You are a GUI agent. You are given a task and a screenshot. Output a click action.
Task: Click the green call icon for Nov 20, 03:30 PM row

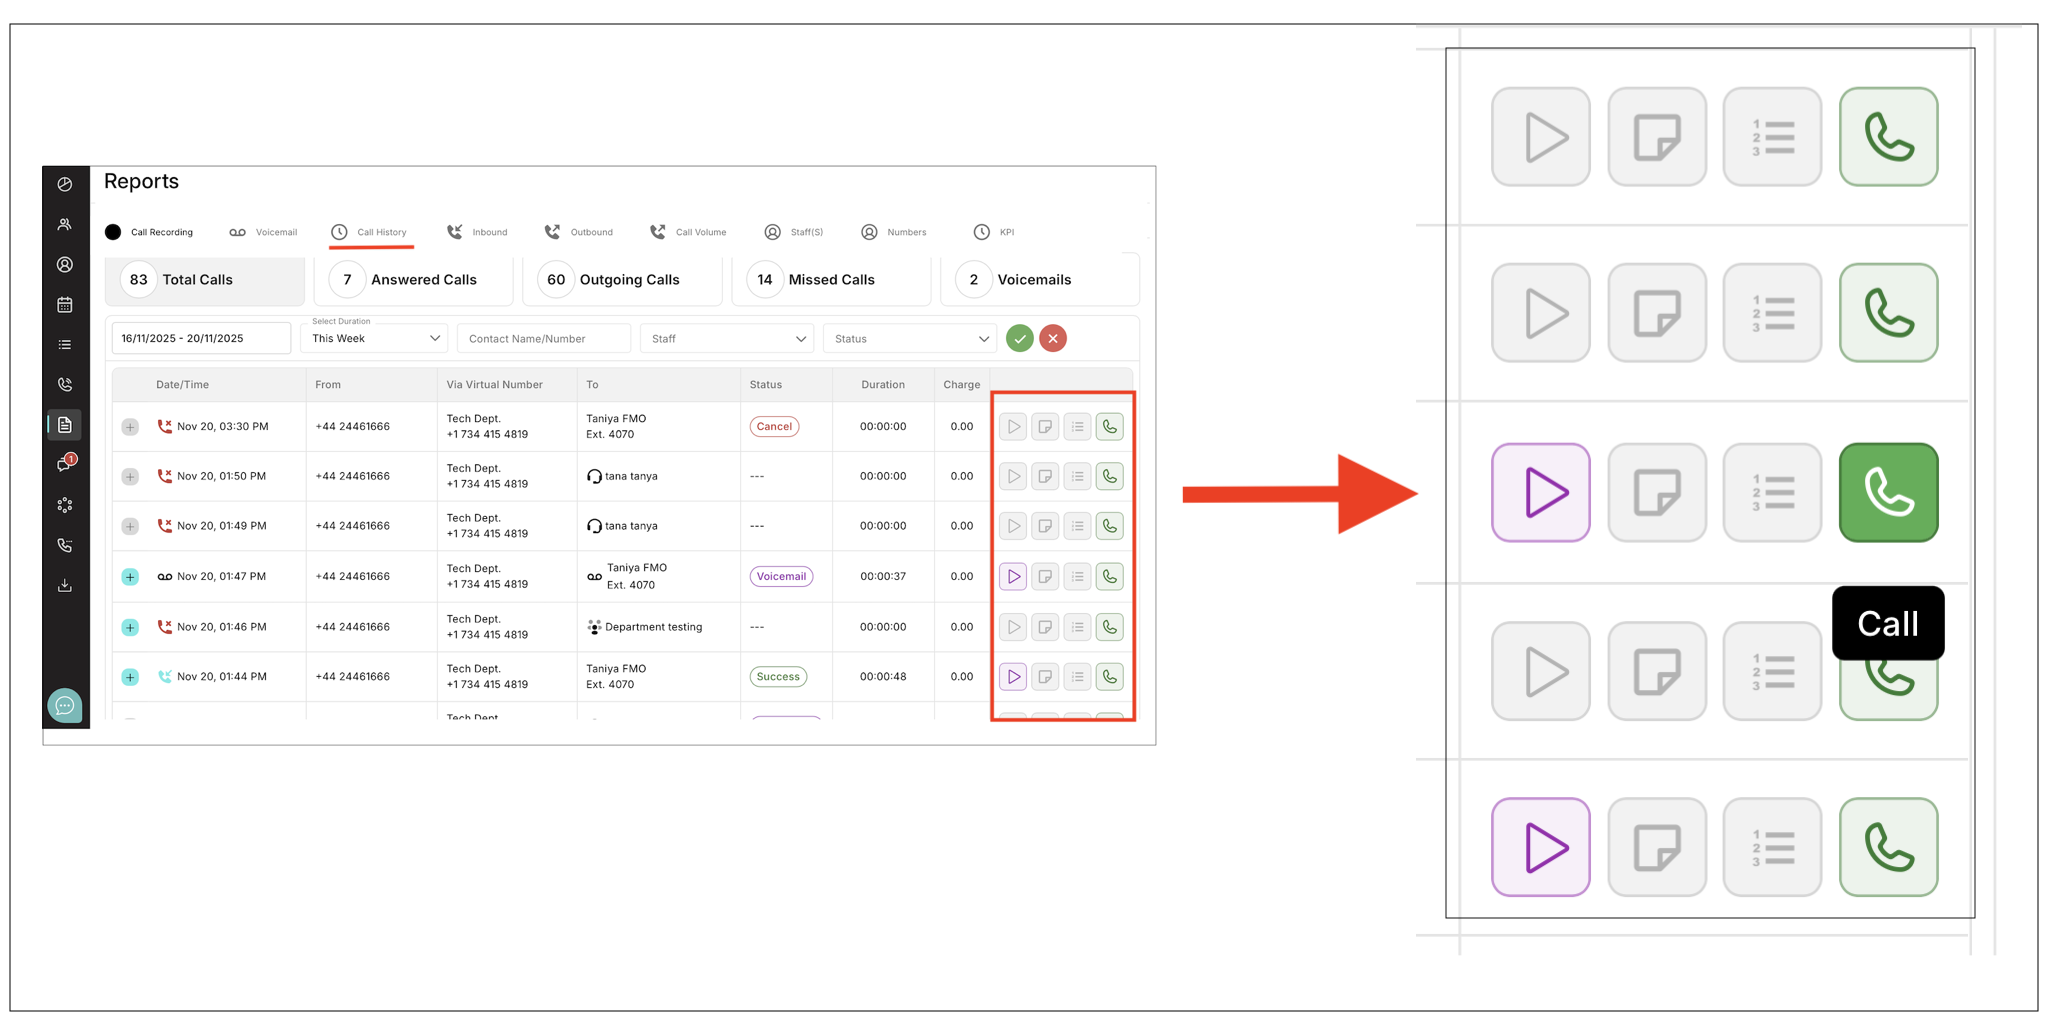(1109, 427)
